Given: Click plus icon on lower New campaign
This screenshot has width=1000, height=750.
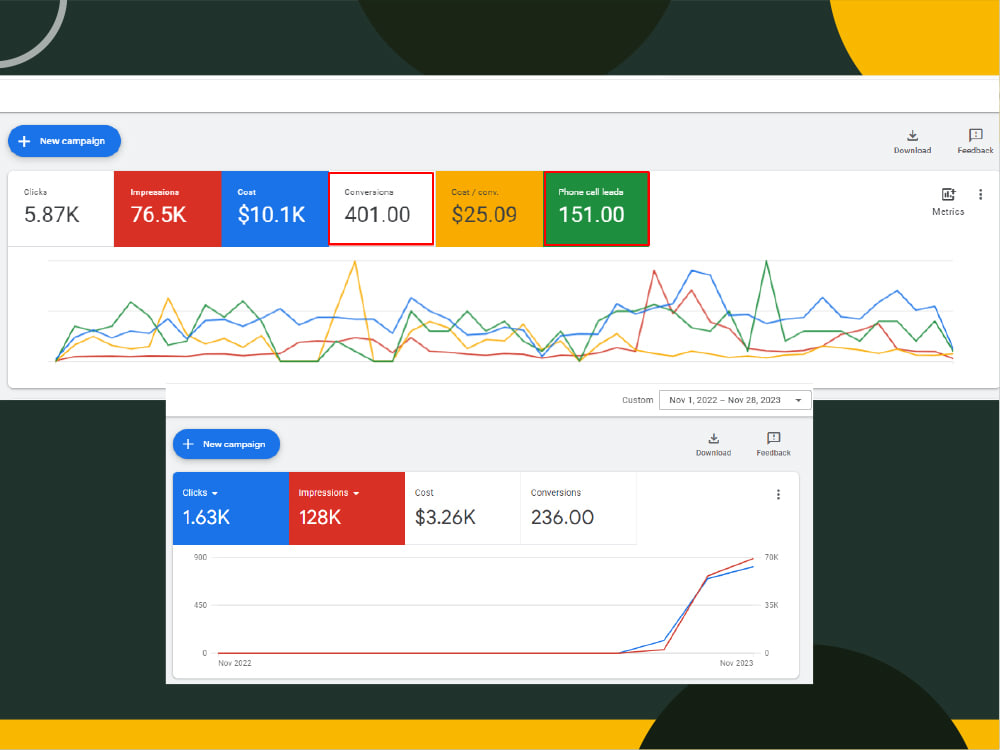Looking at the screenshot, I should 188,444.
